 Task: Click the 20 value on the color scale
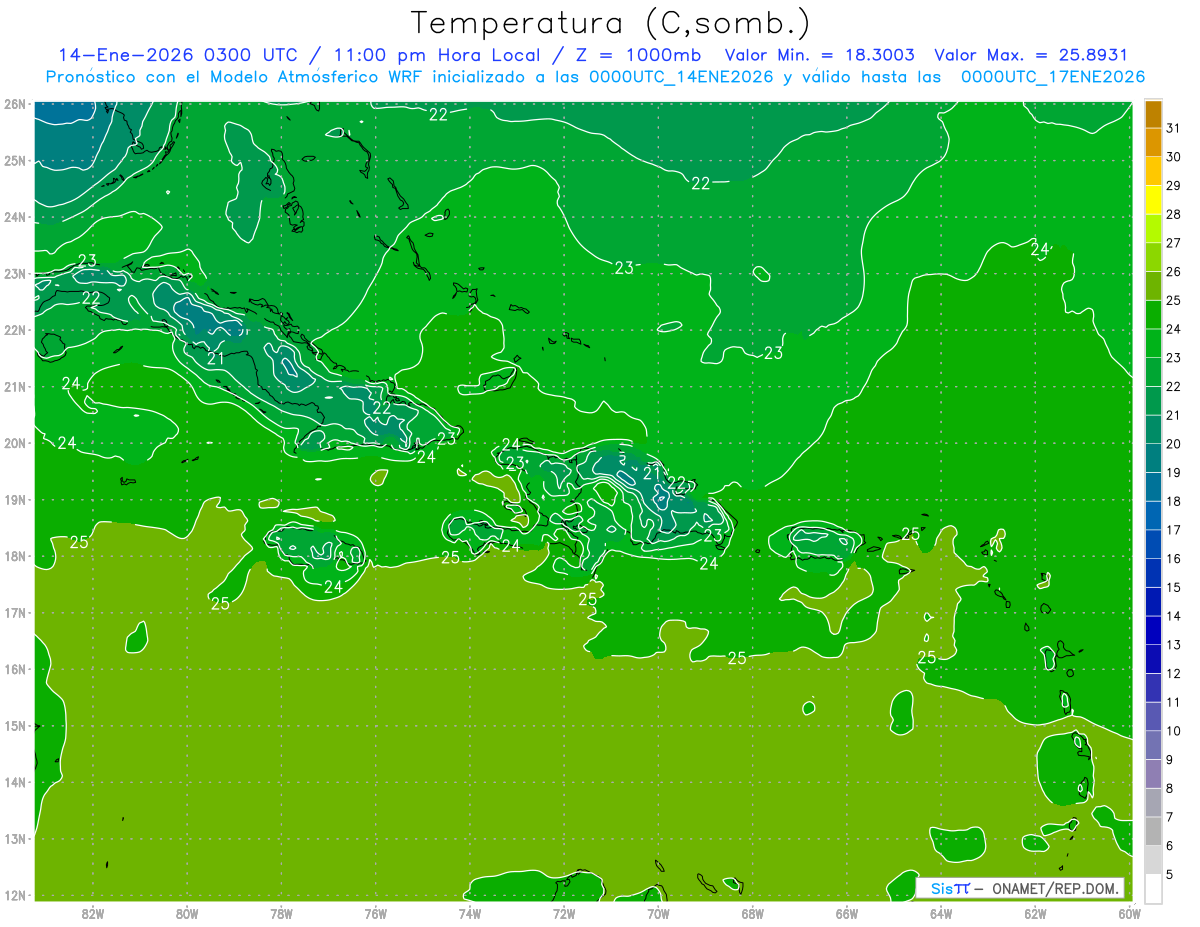coord(1173,444)
